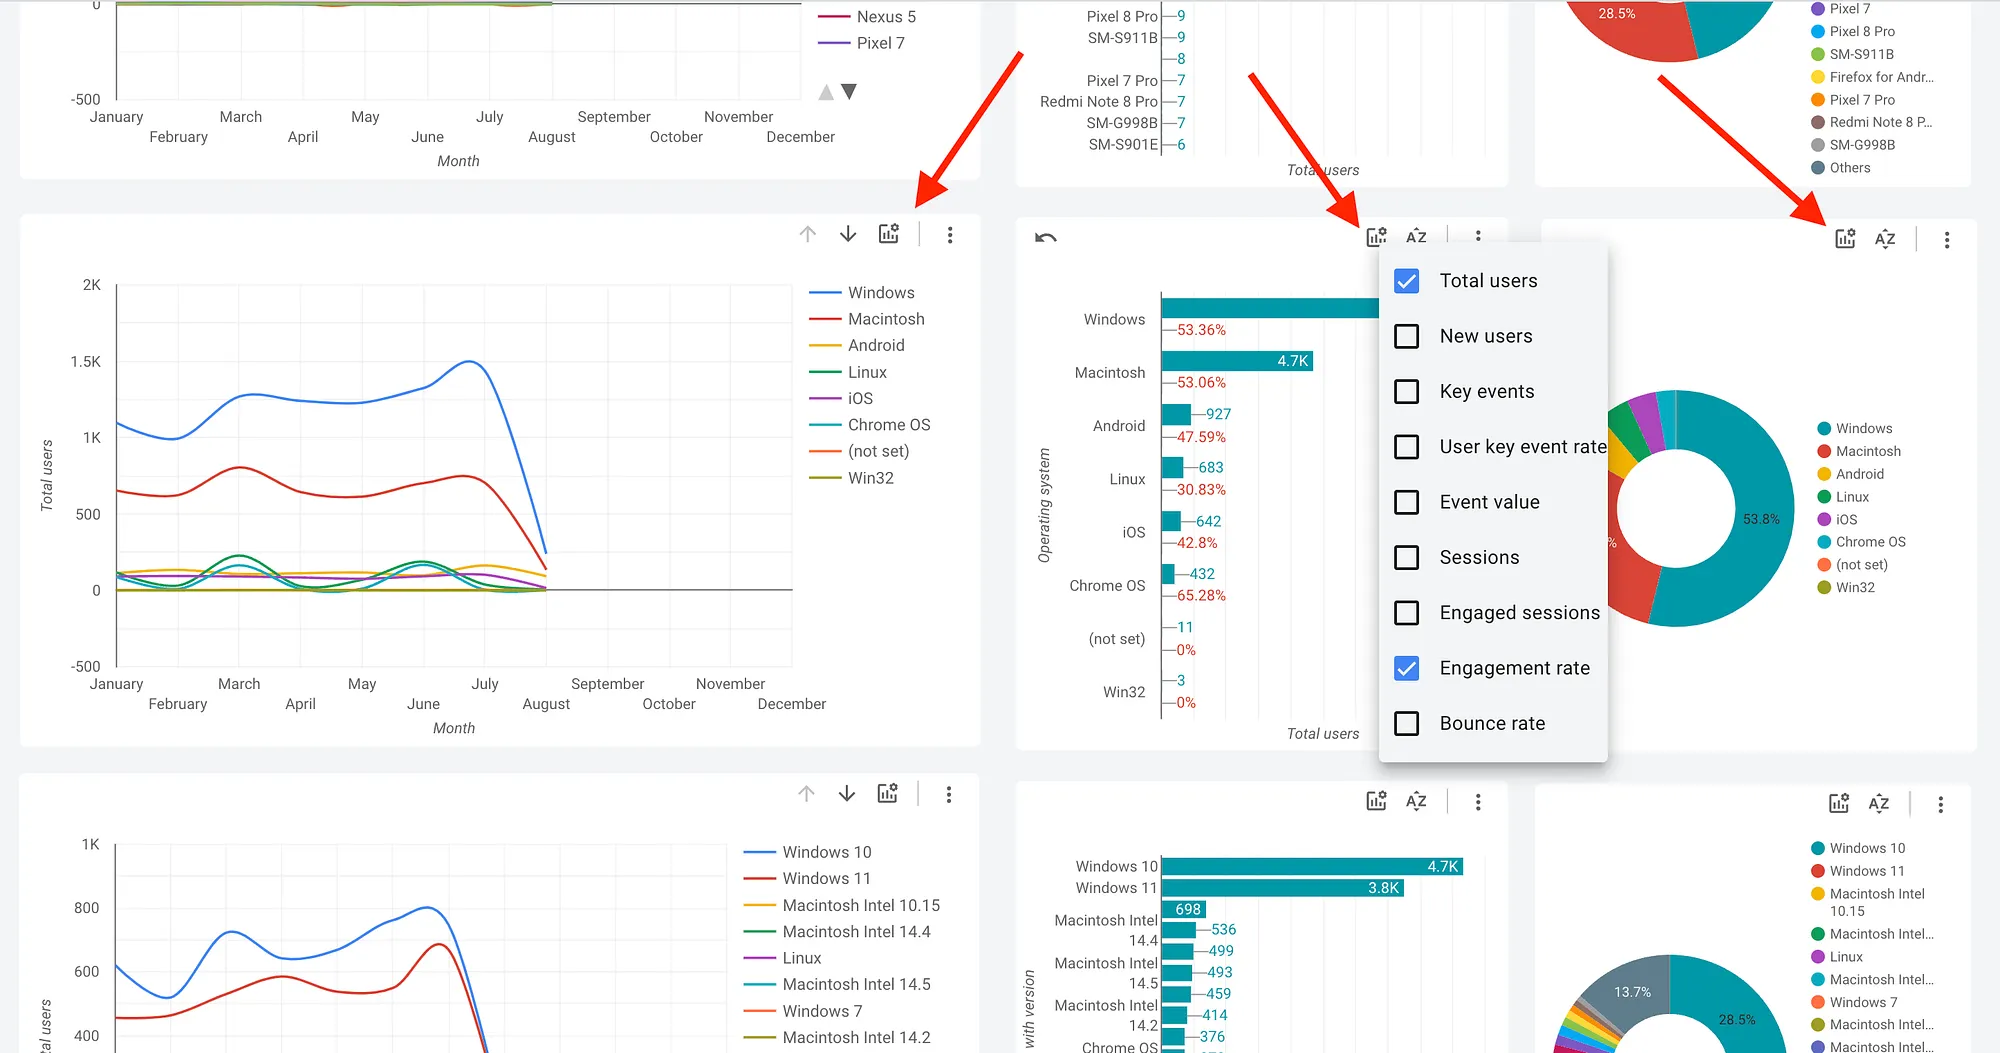Uncheck the Total users metric
Viewport: 2000px width, 1053px height.
pos(1406,281)
